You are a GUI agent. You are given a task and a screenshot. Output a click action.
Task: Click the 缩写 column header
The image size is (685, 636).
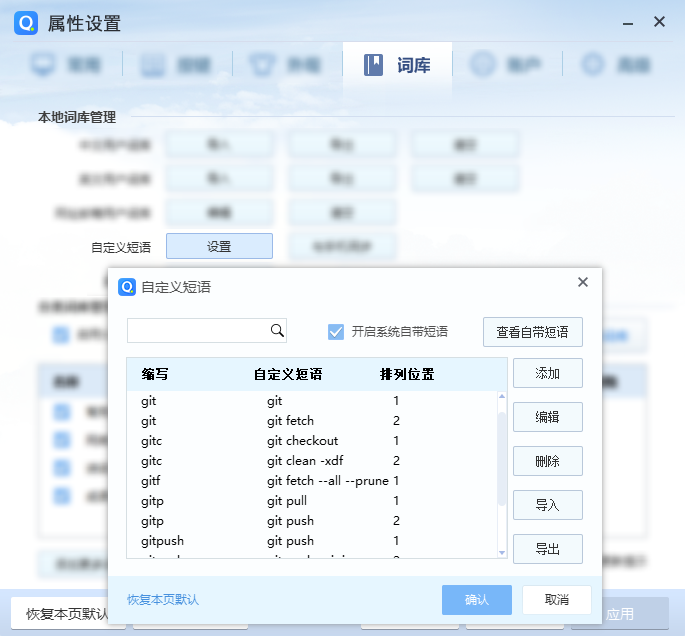coord(155,374)
